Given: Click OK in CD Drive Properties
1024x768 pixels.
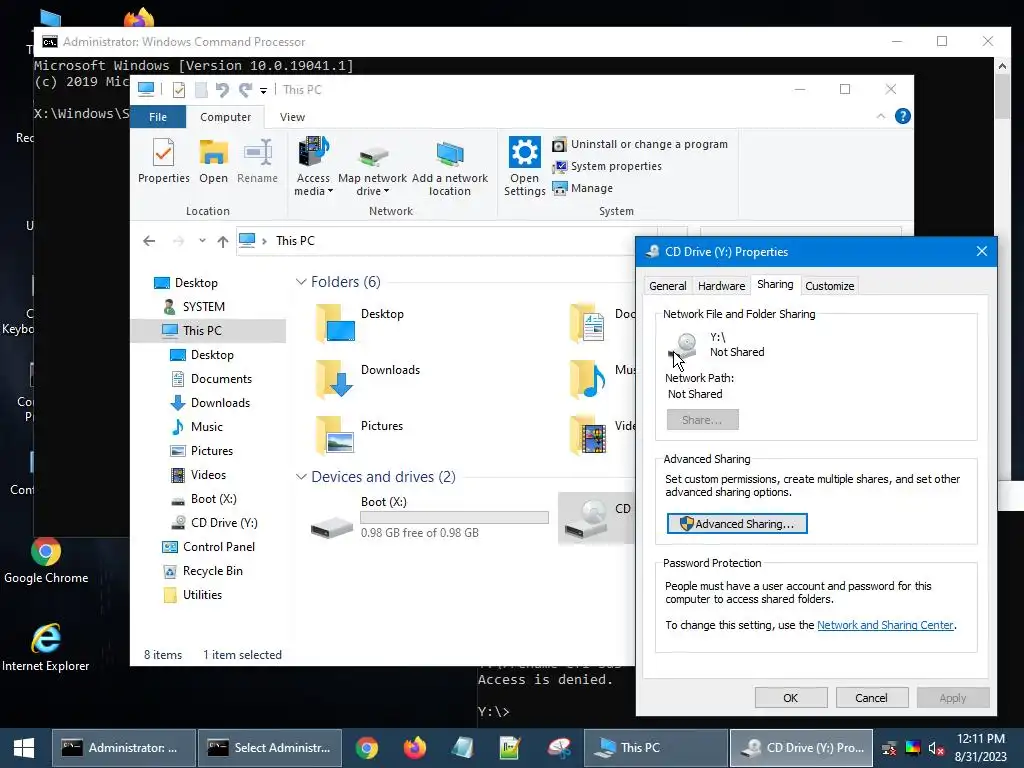Looking at the screenshot, I should pos(790,698).
